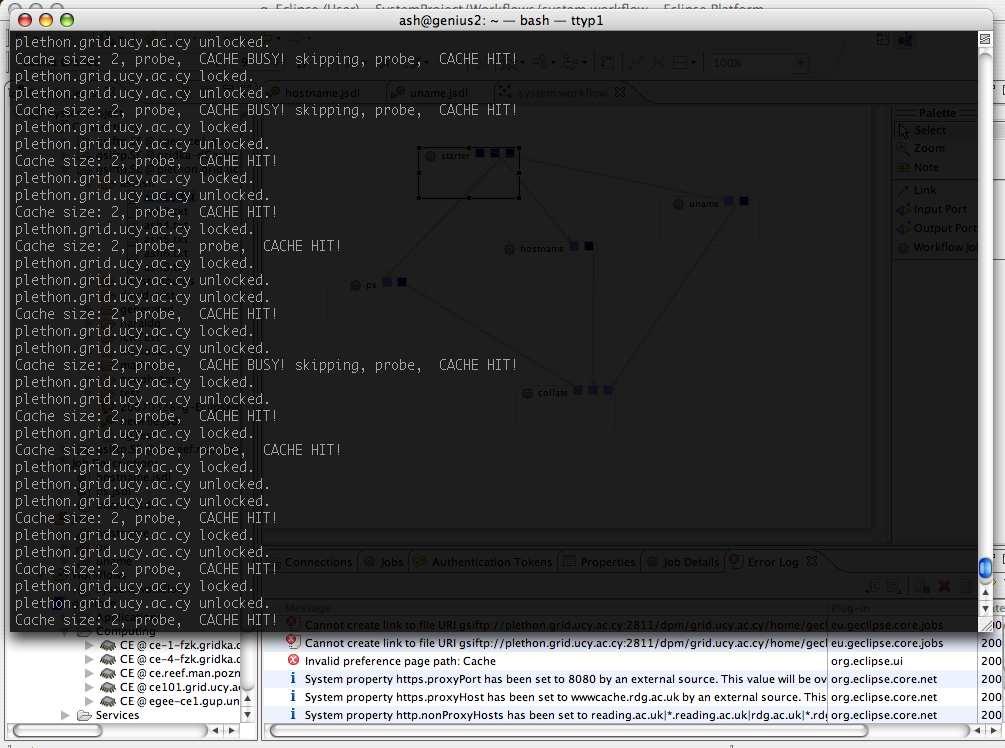
Task: Select the https.proxyHost system property message
Action: coord(565,697)
